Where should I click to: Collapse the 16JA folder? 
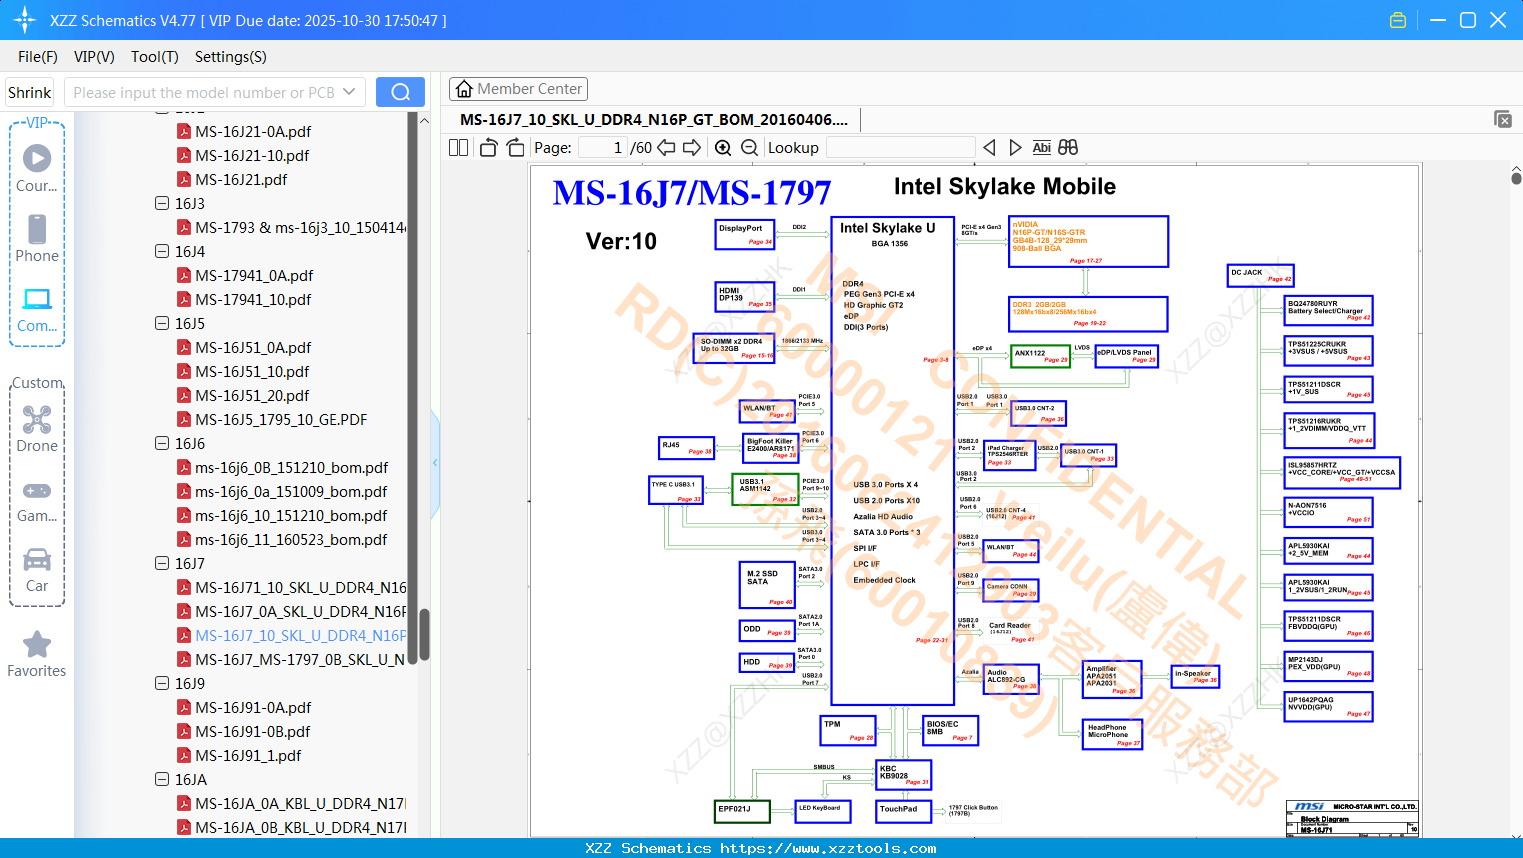[162, 779]
